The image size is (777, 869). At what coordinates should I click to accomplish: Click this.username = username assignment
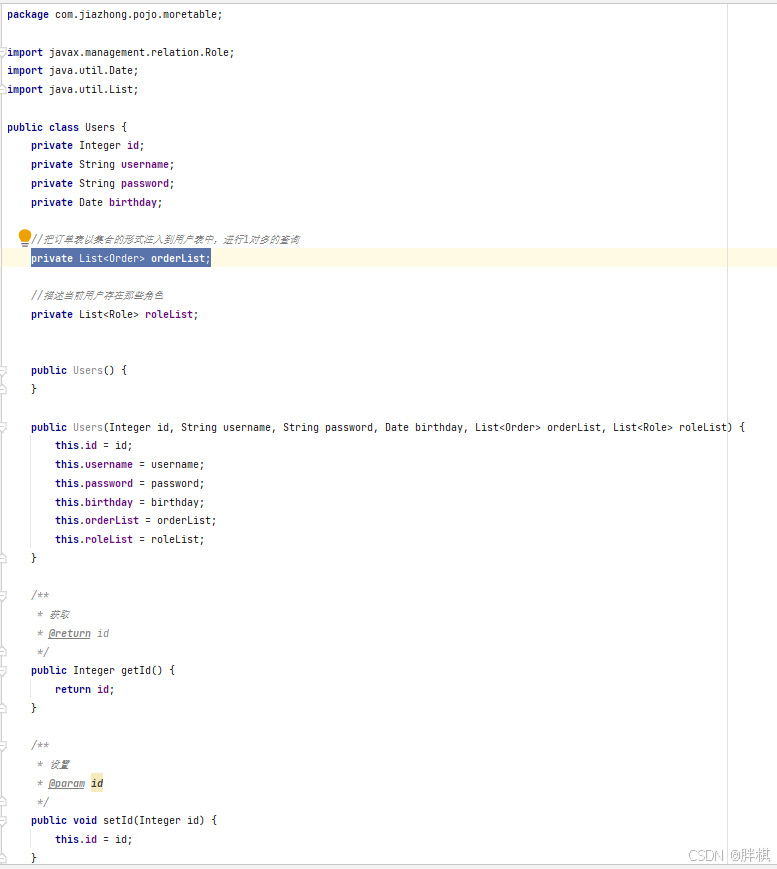click(130, 464)
